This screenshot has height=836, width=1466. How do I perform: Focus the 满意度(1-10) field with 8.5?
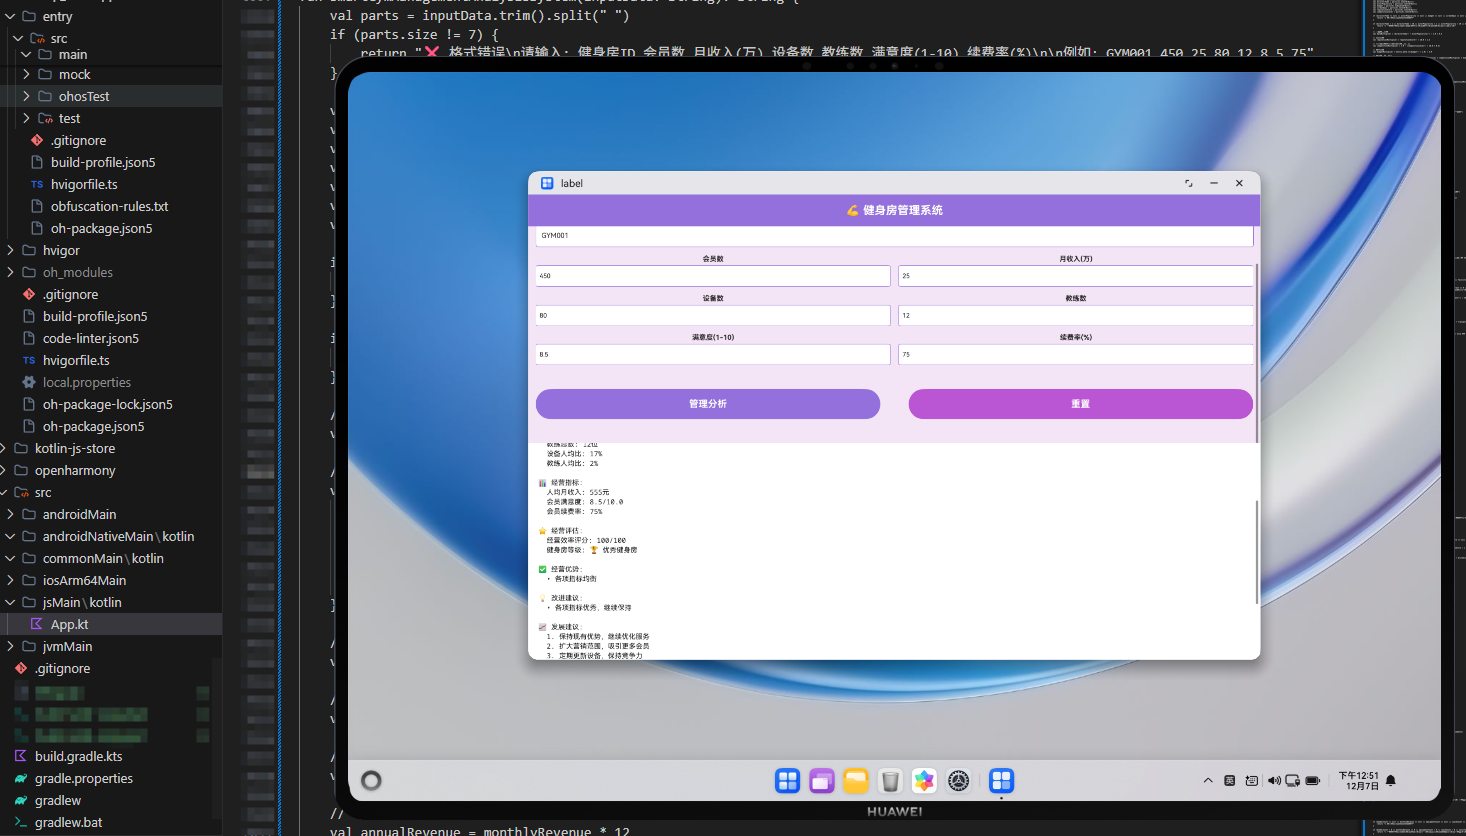pyautogui.click(x=713, y=354)
